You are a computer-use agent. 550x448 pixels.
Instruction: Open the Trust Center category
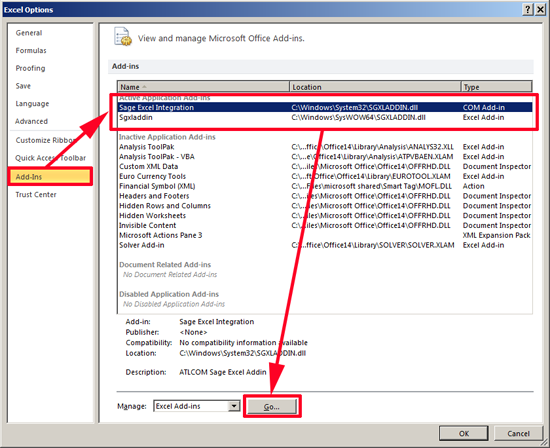tap(36, 194)
